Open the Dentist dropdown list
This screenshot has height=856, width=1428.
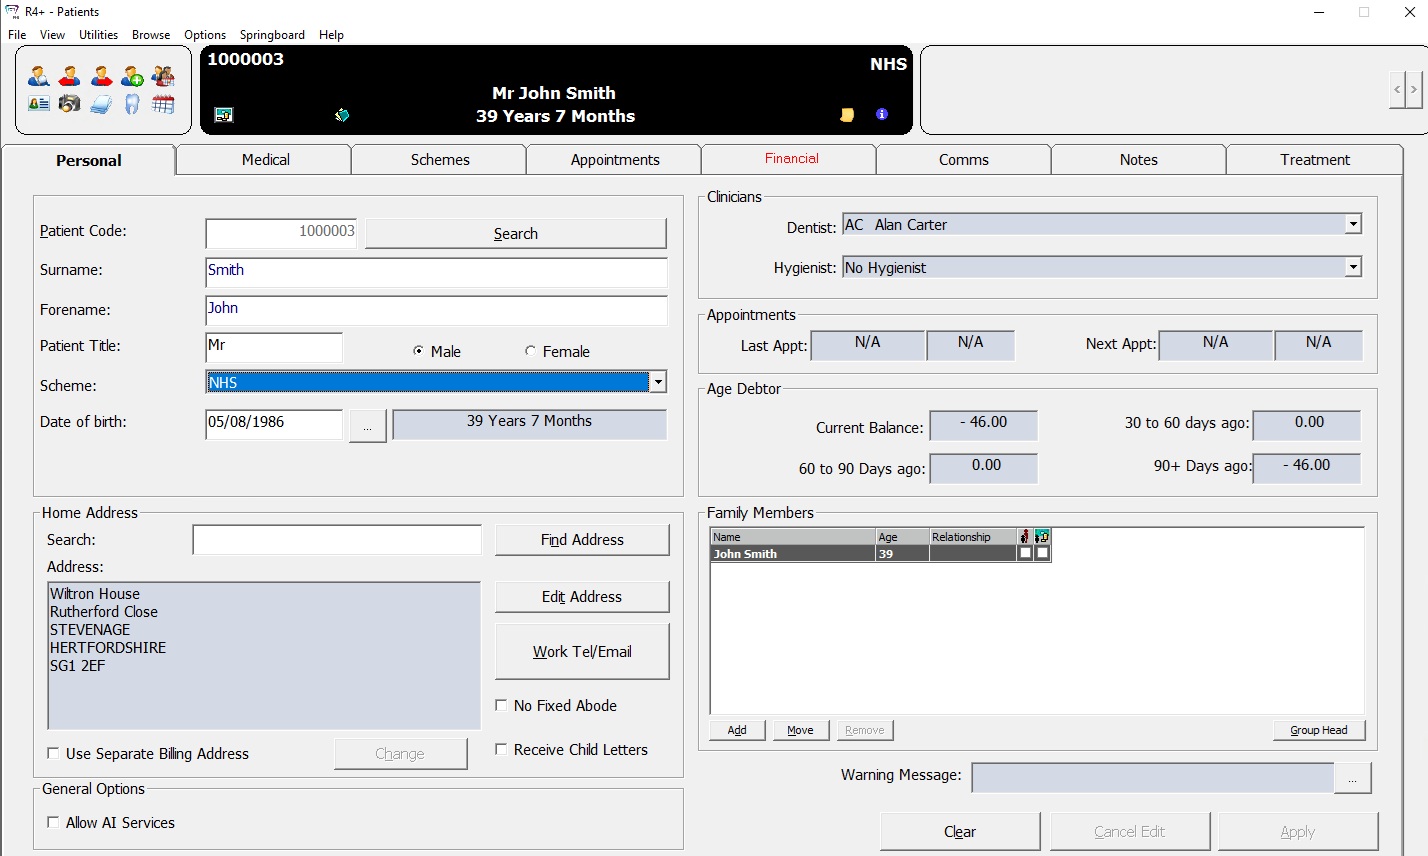coord(1352,225)
